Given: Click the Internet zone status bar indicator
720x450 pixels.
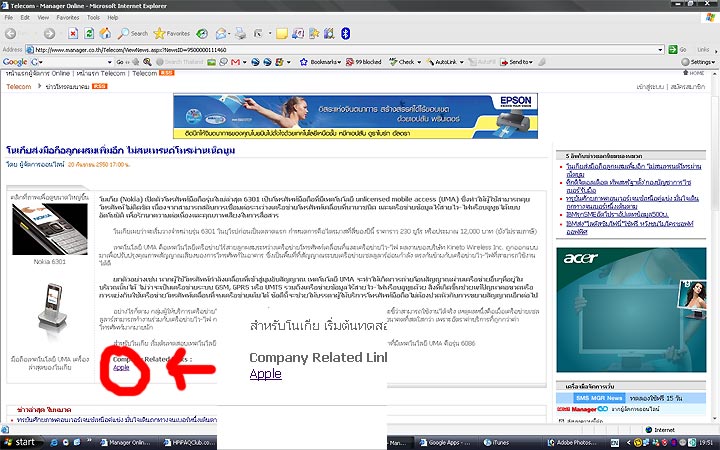Looking at the screenshot, I should (660, 430).
